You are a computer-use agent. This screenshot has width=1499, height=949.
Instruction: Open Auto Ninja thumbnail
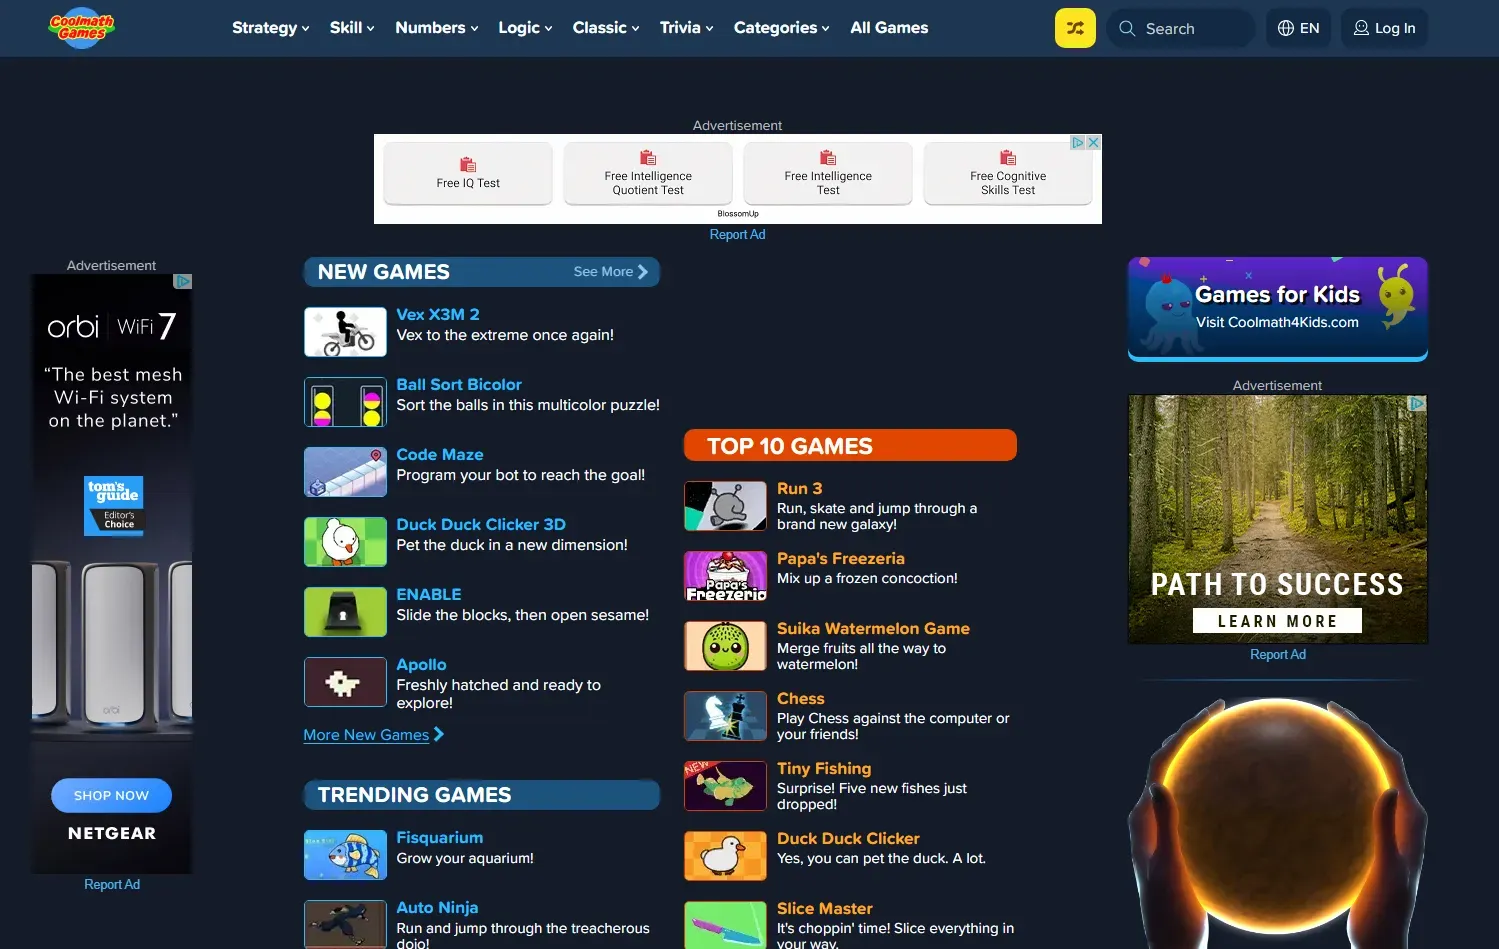click(345, 924)
